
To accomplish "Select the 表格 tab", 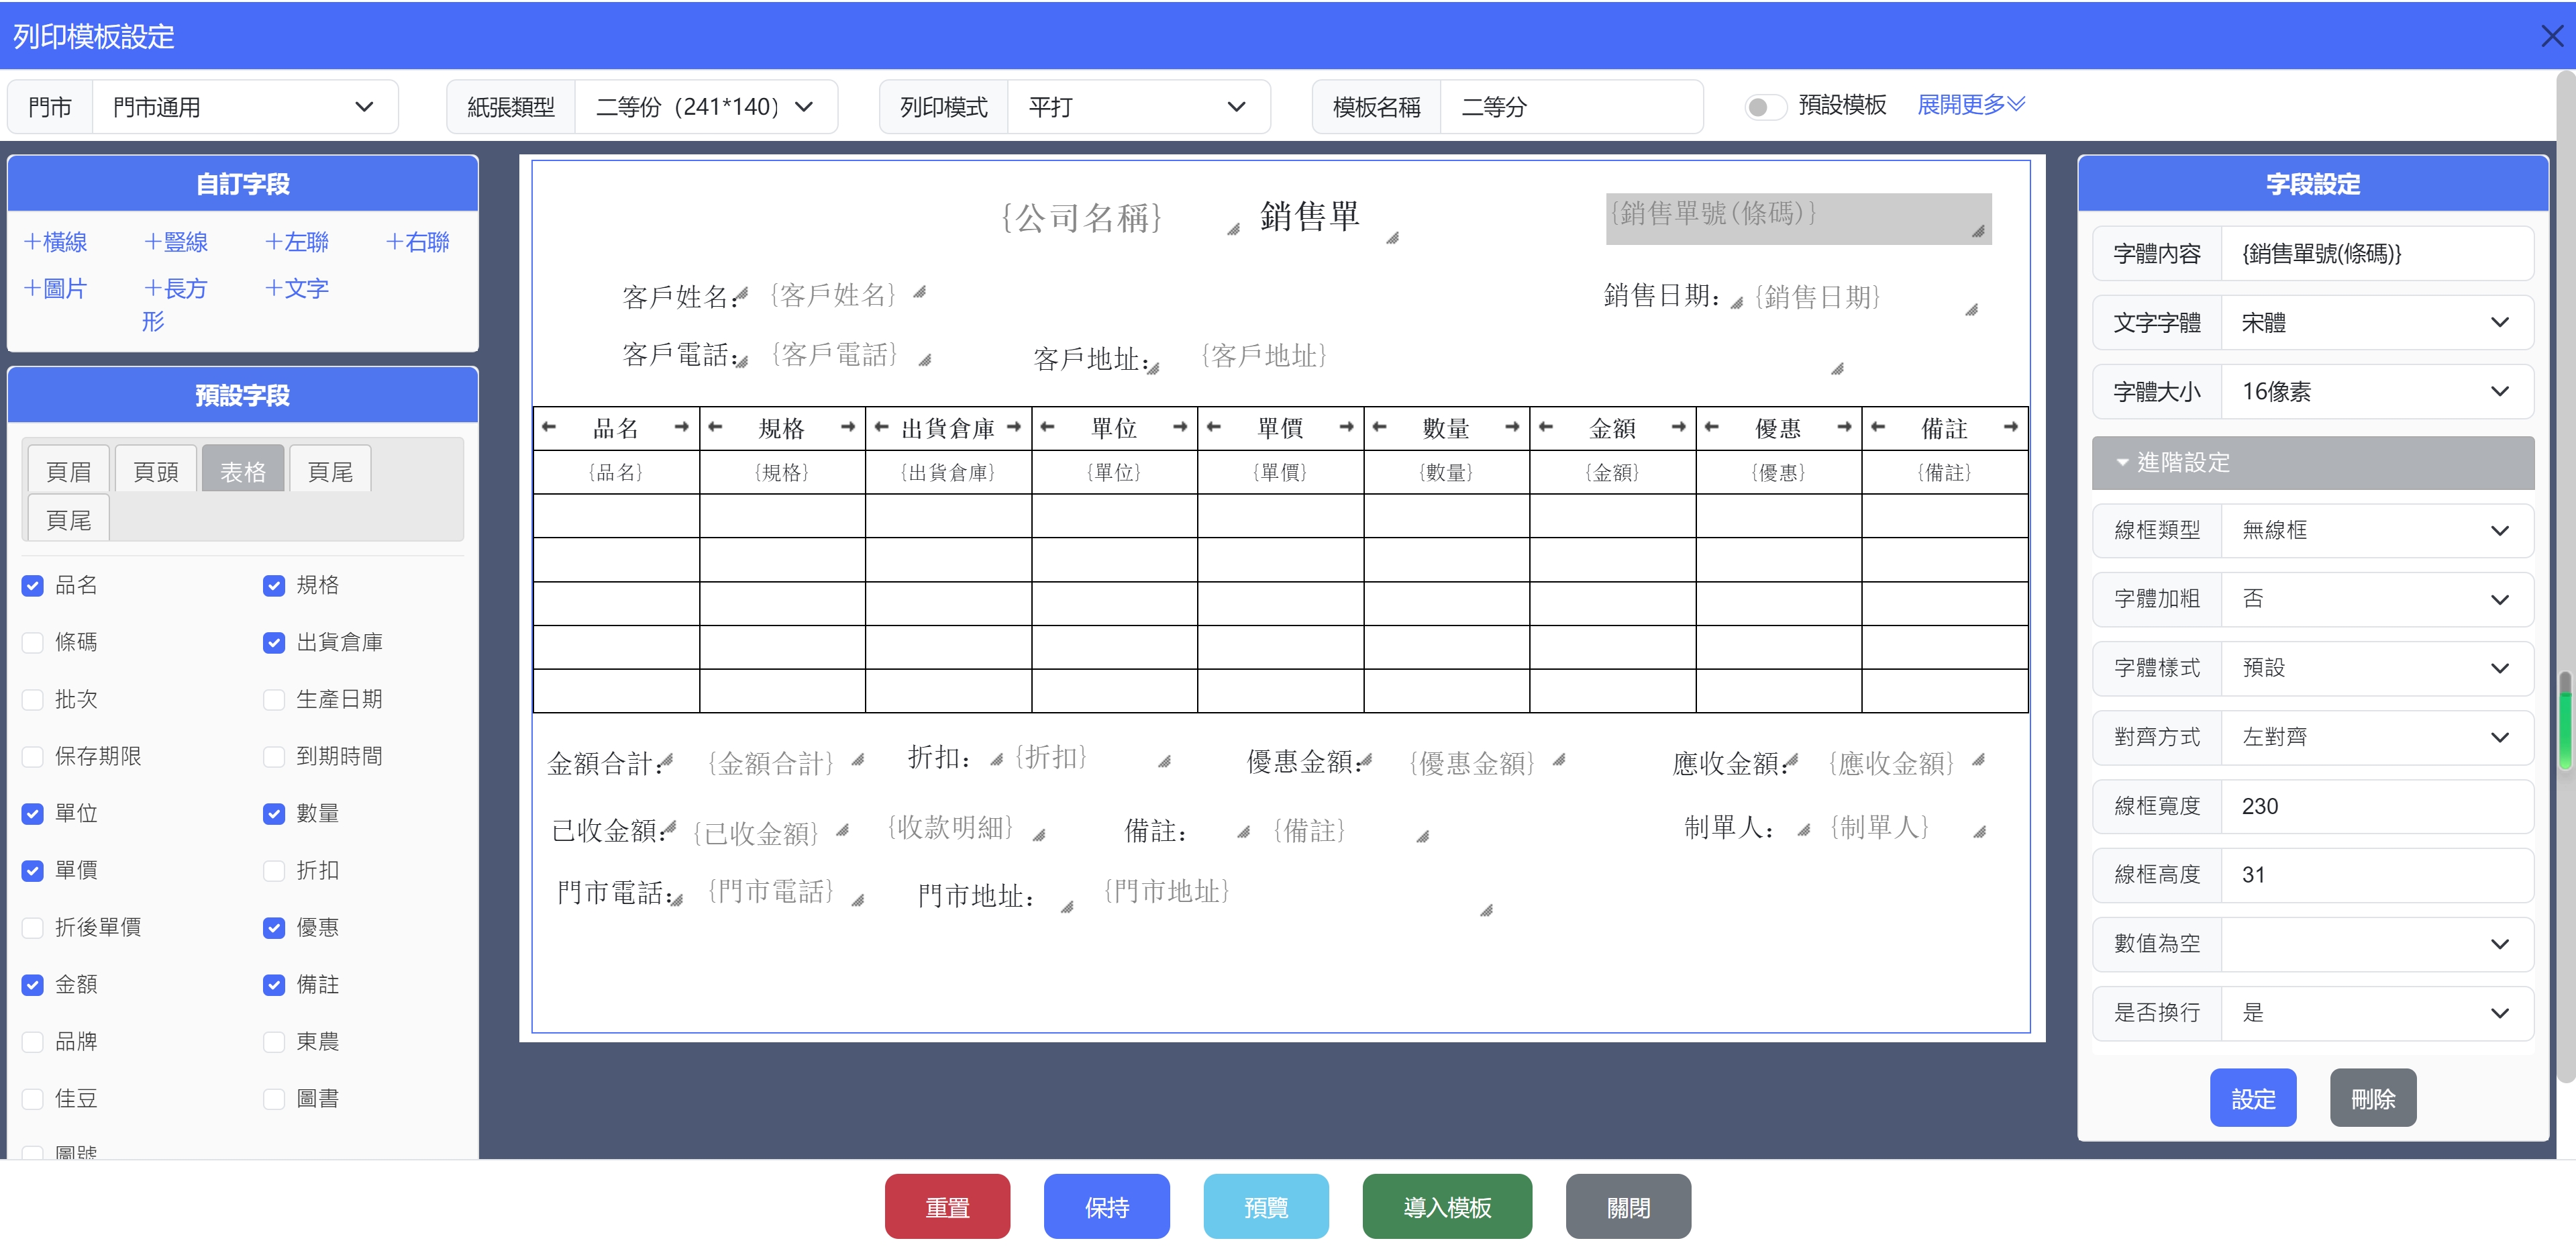I will [243, 470].
